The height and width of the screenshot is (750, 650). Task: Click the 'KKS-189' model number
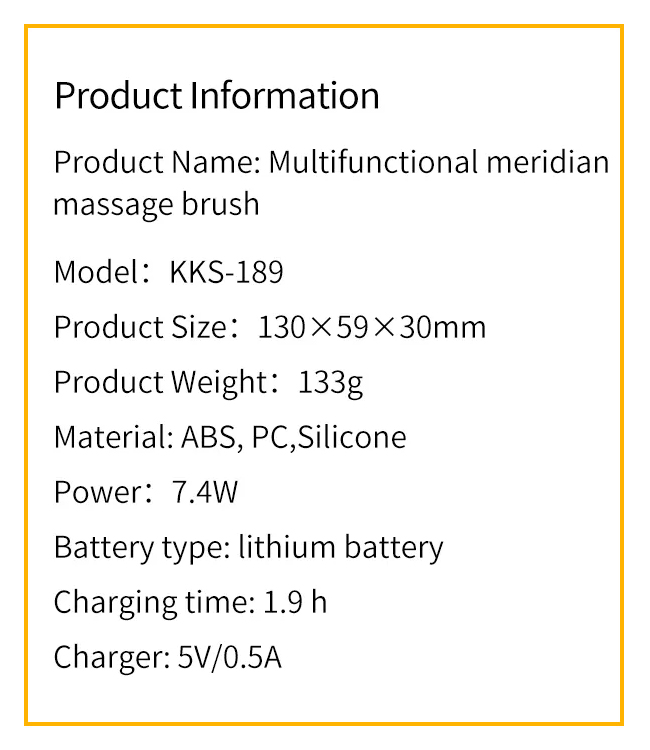click(x=227, y=272)
